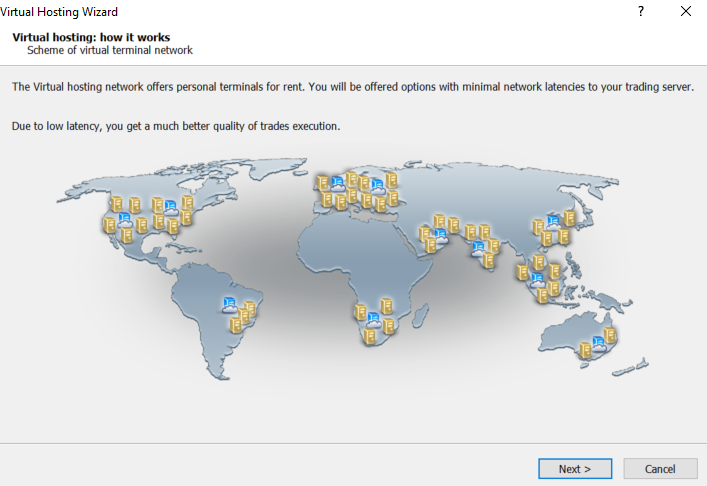Click Madagascar on the world map
This screenshot has height=486, width=707.
click(420, 315)
